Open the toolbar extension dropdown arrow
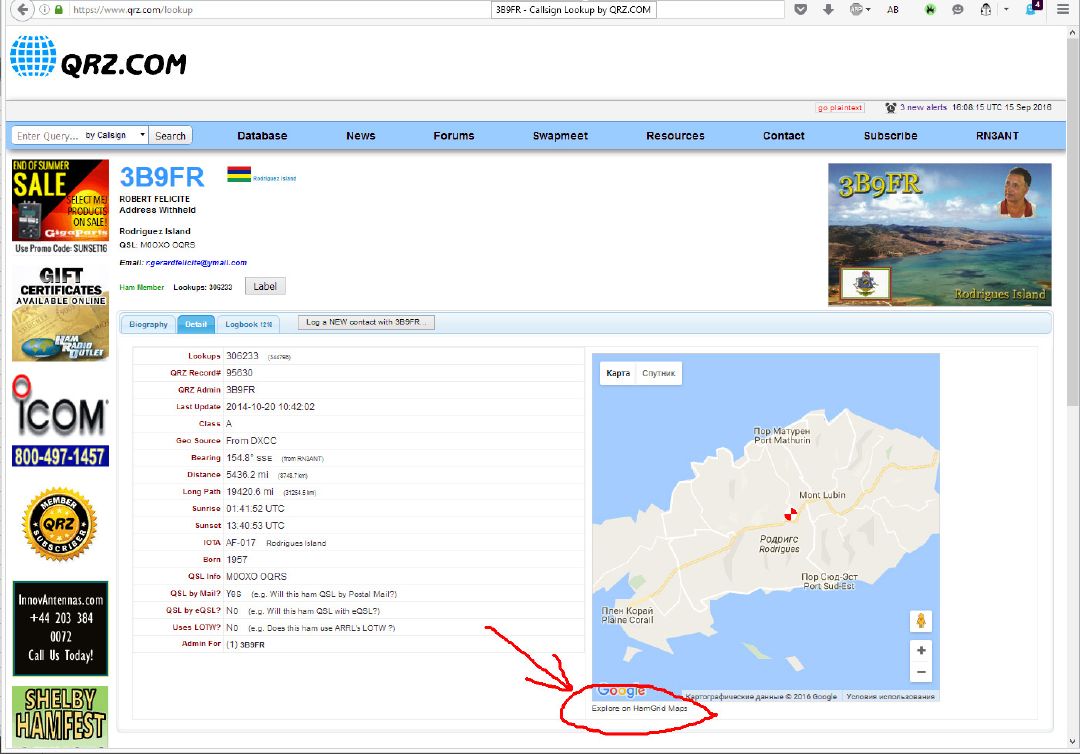This screenshot has height=754, width=1080. (1006, 10)
